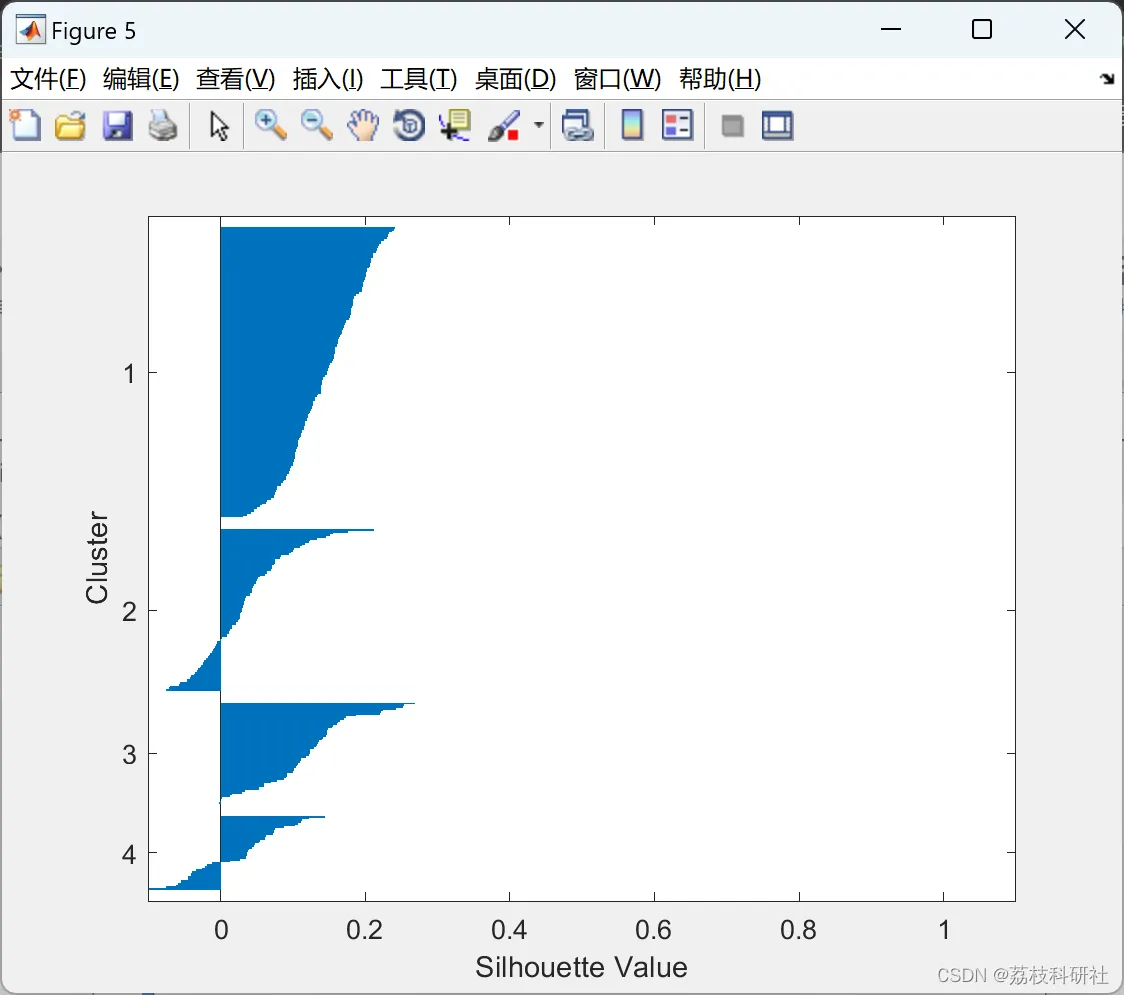Open the 文件(F) menu

[x=48, y=79]
